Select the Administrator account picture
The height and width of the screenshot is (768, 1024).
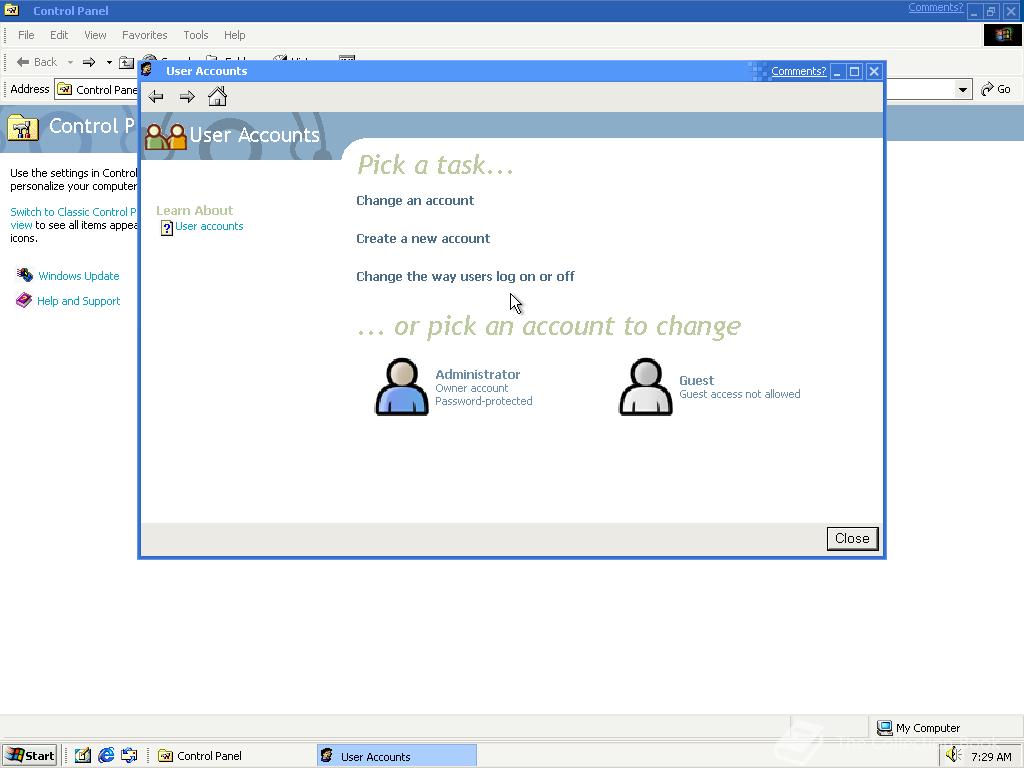point(402,387)
